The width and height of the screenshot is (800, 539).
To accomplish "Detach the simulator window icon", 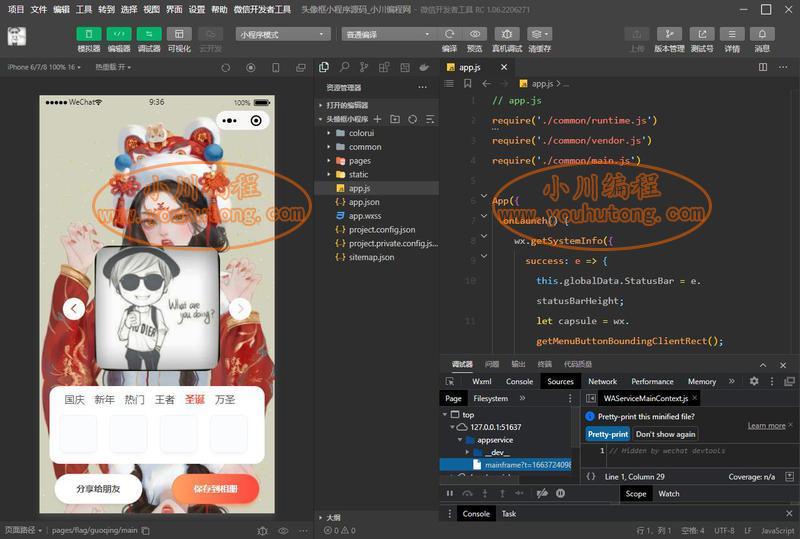I will pyautogui.click(x=301, y=67).
